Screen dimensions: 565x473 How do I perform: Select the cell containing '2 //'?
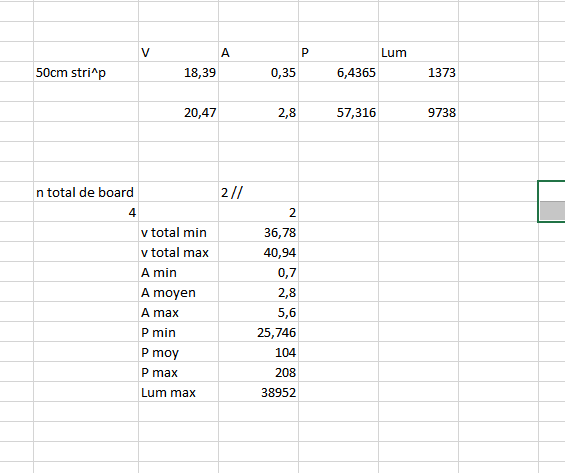(258, 192)
